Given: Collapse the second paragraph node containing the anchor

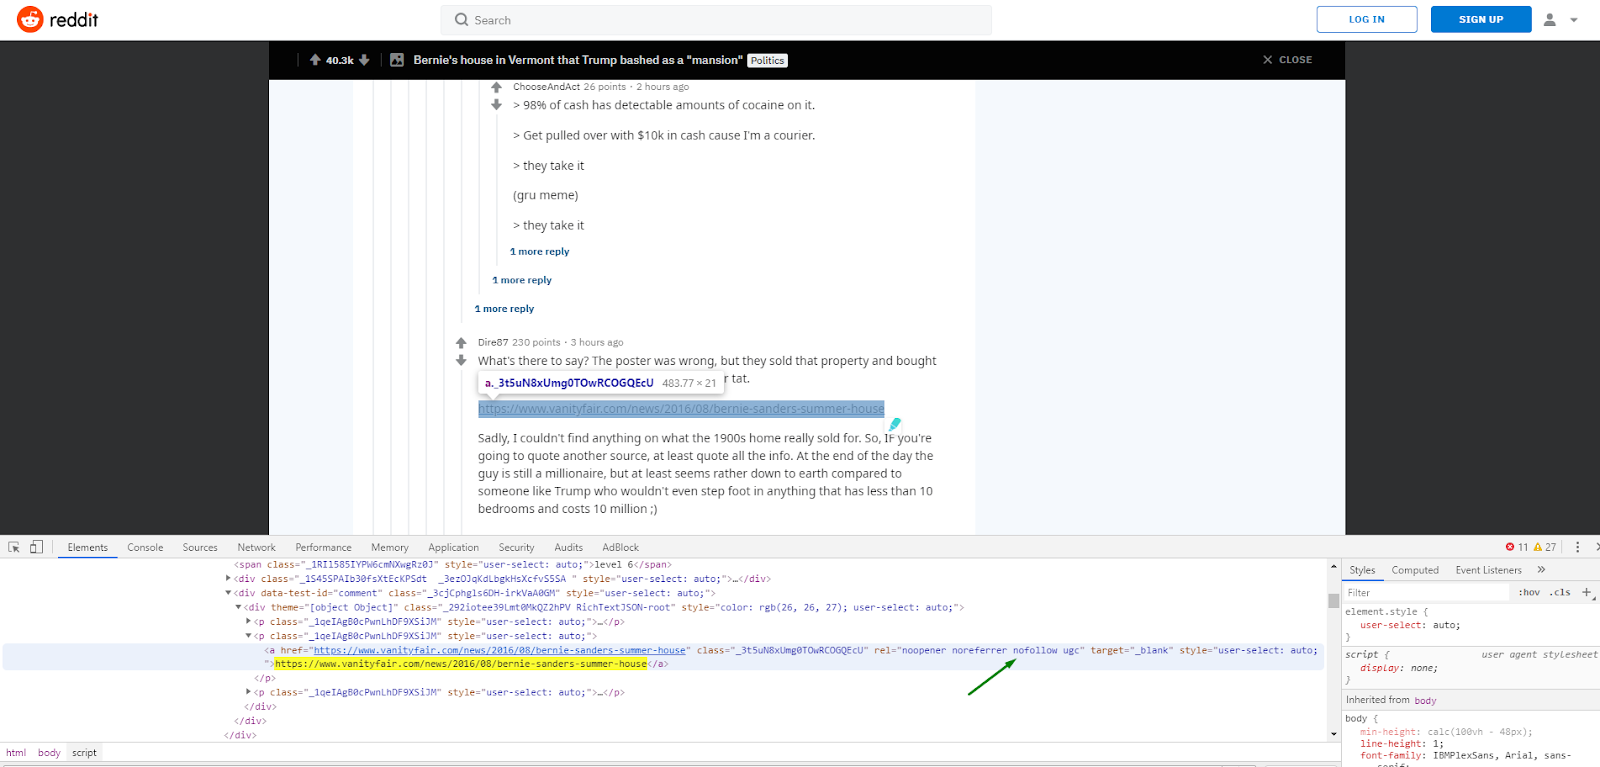Looking at the screenshot, I should 248,636.
